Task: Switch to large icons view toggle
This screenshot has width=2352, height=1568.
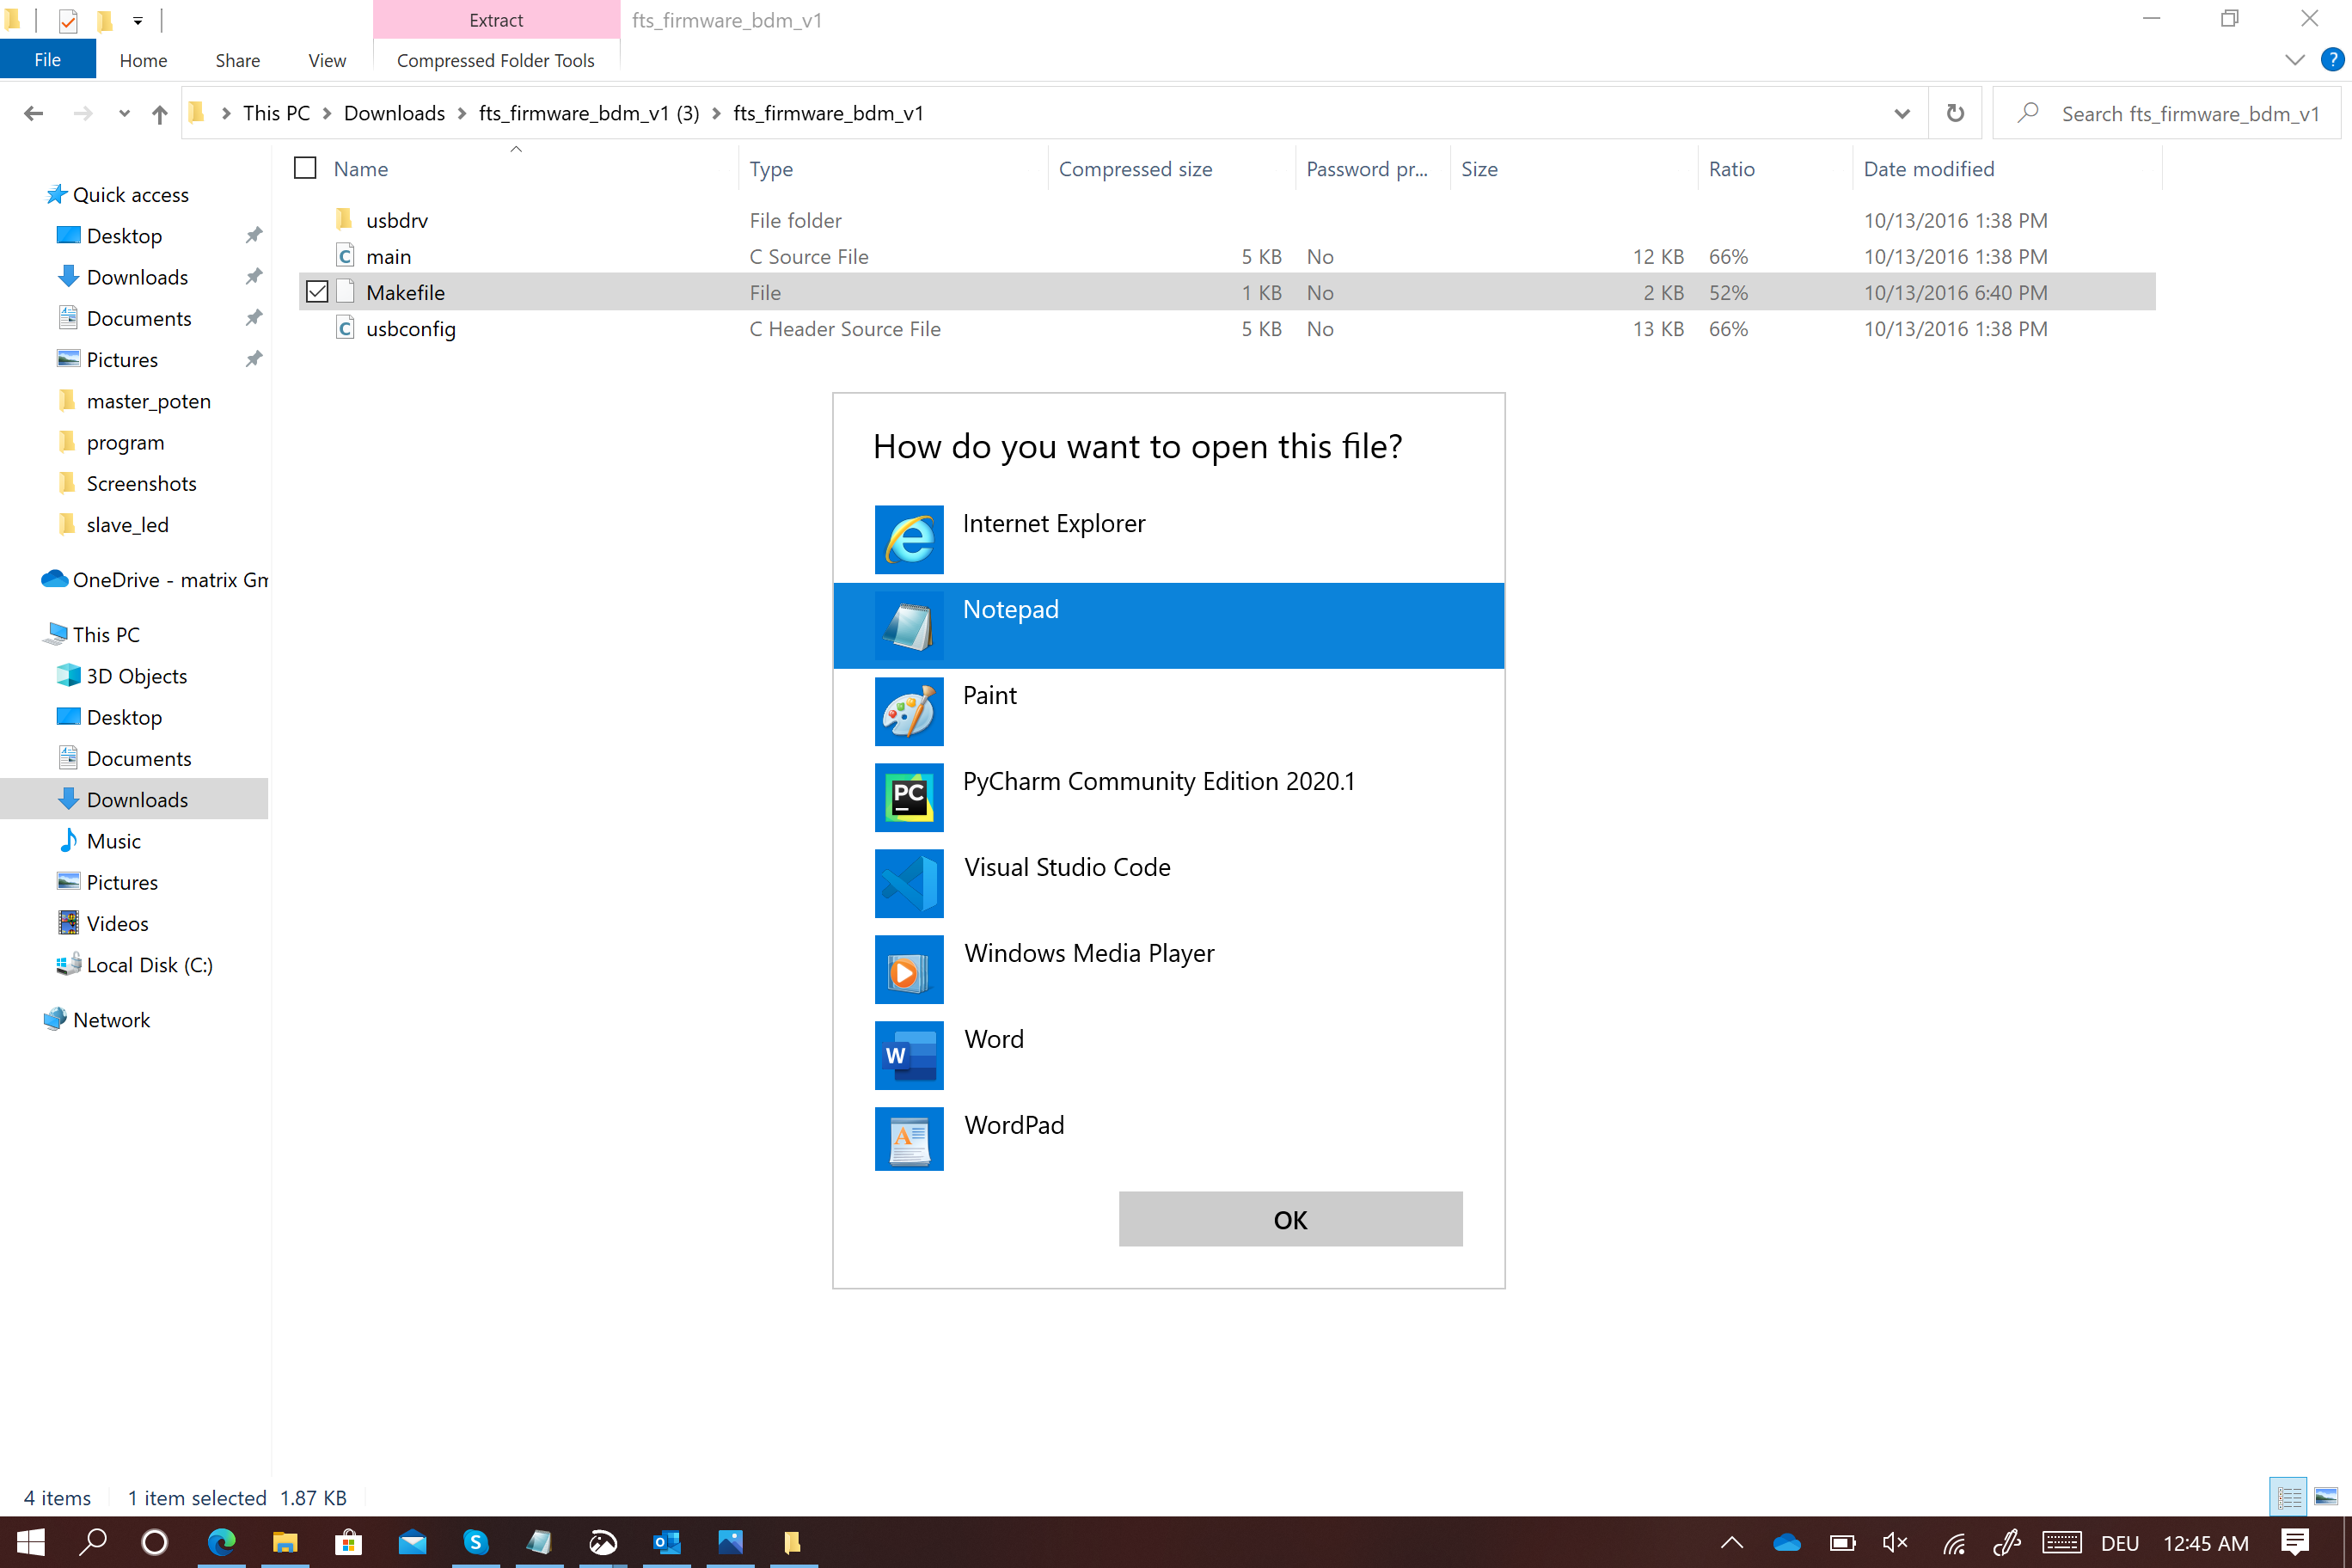Action: pos(2326,1497)
